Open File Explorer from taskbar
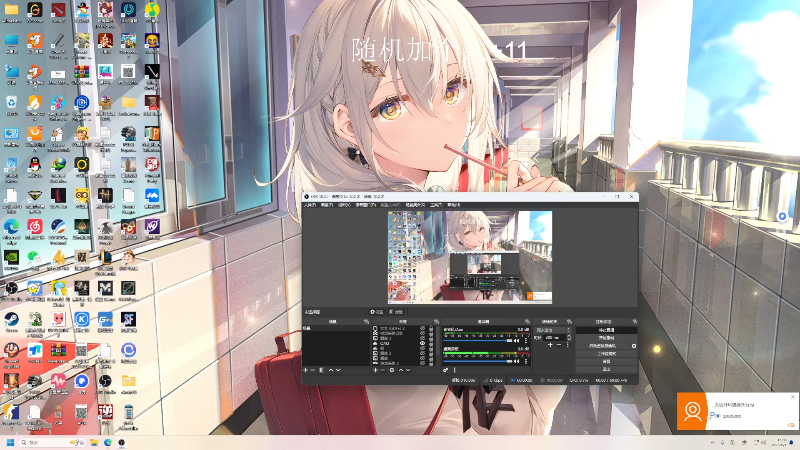The image size is (800, 450). coord(94,442)
